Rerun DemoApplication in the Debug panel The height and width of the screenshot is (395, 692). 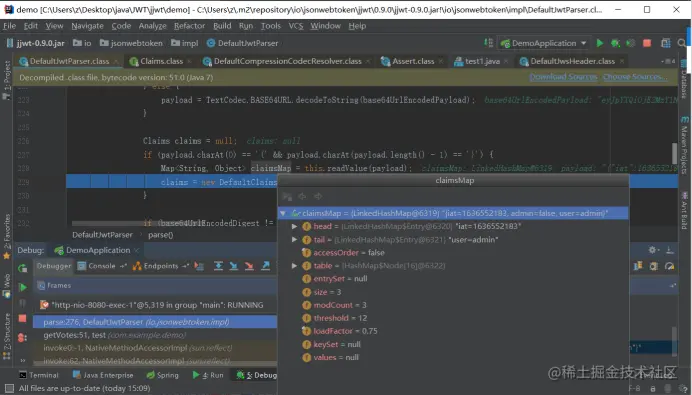coord(22,268)
